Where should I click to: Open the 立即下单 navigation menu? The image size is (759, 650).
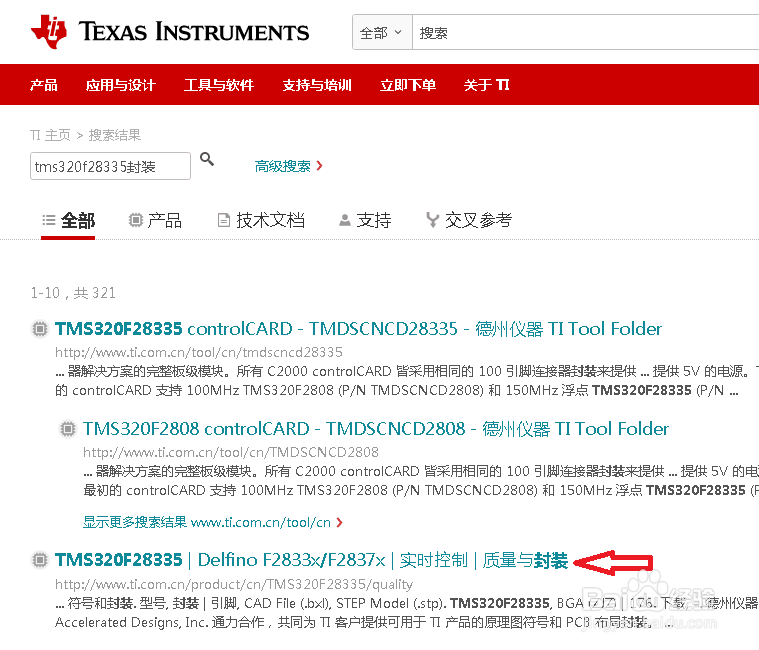[x=408, y=85]
